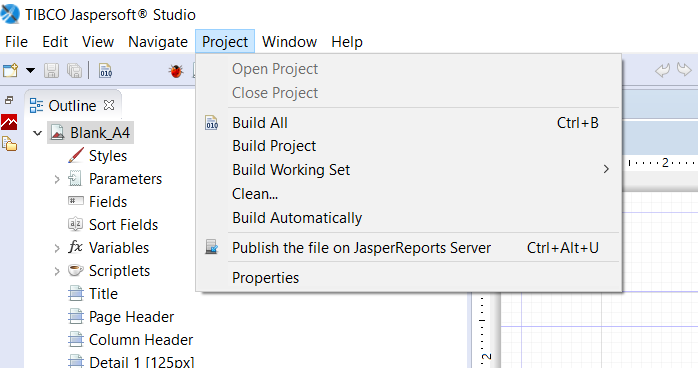Choose Build Project from the menu
The width and height of the screenshot is (698, 368).
[x=409, y=146]
